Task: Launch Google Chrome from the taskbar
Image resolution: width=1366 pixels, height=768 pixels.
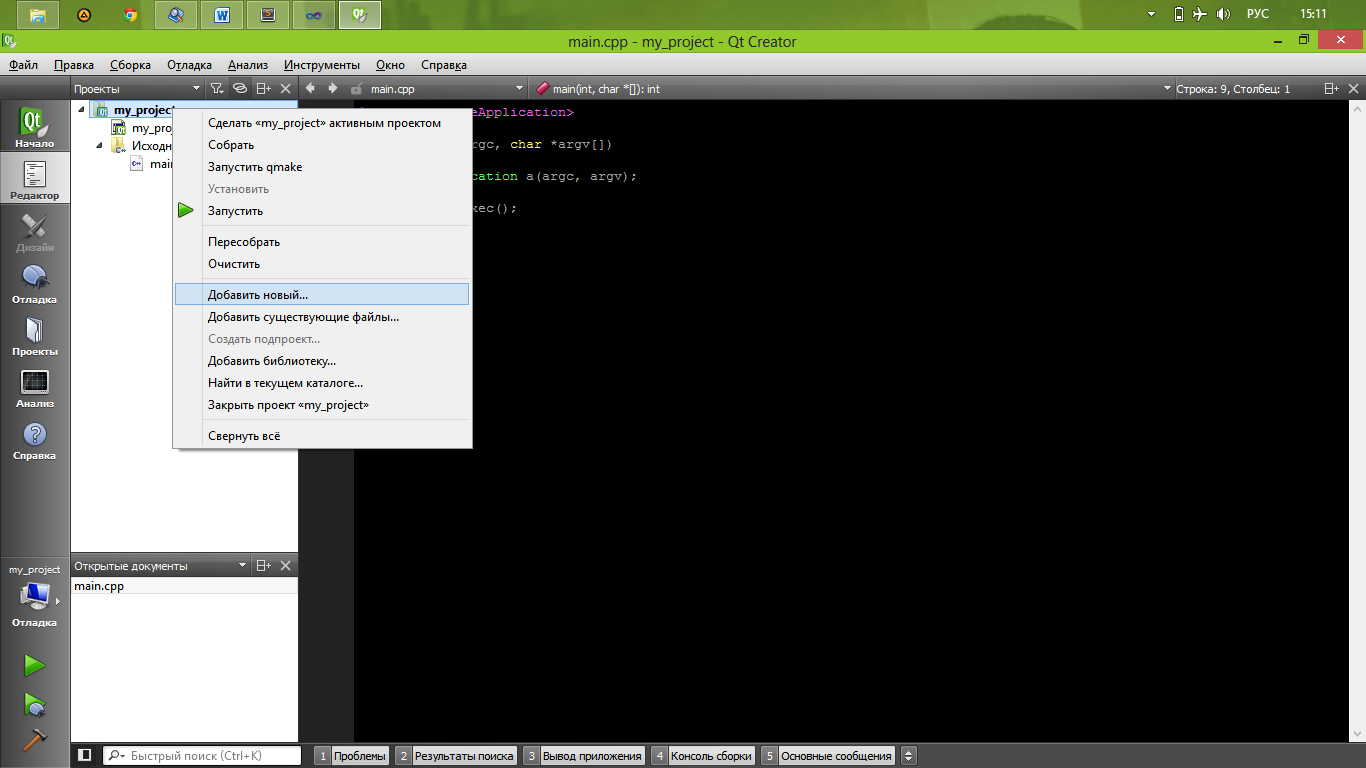Action: tap(130, 15)
